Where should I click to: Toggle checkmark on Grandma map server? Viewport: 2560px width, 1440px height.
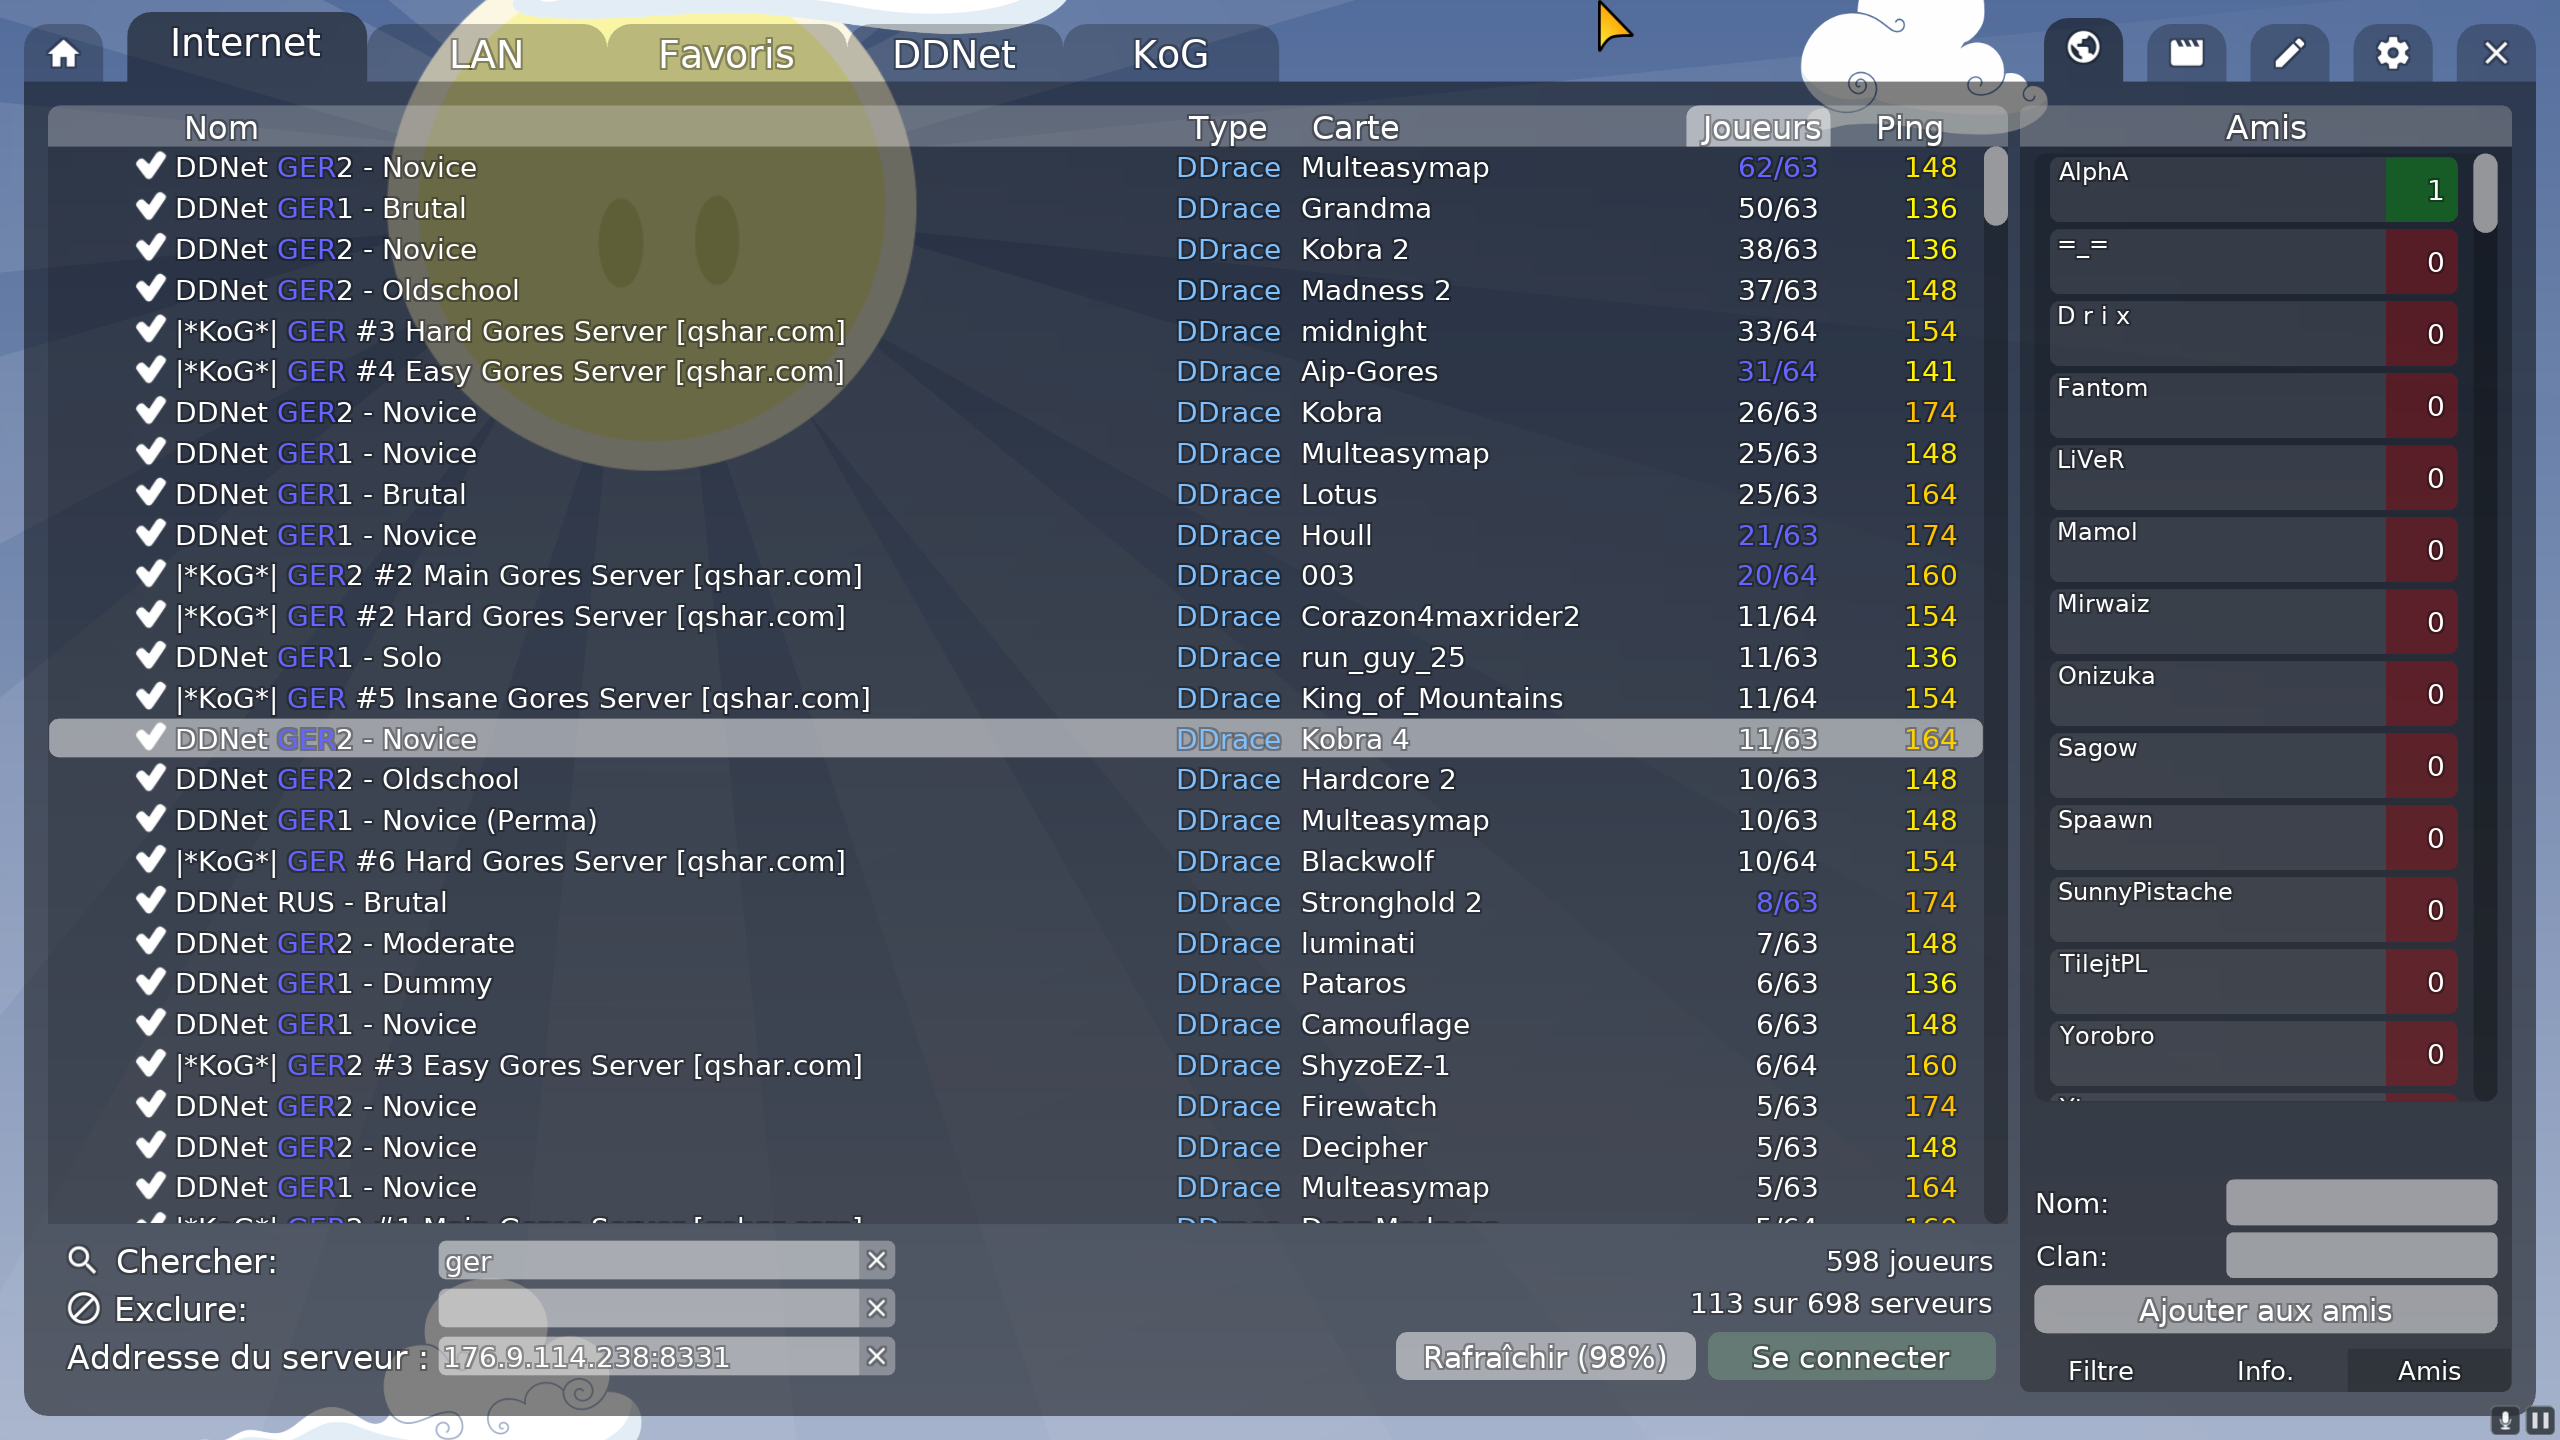click(150, 208)
